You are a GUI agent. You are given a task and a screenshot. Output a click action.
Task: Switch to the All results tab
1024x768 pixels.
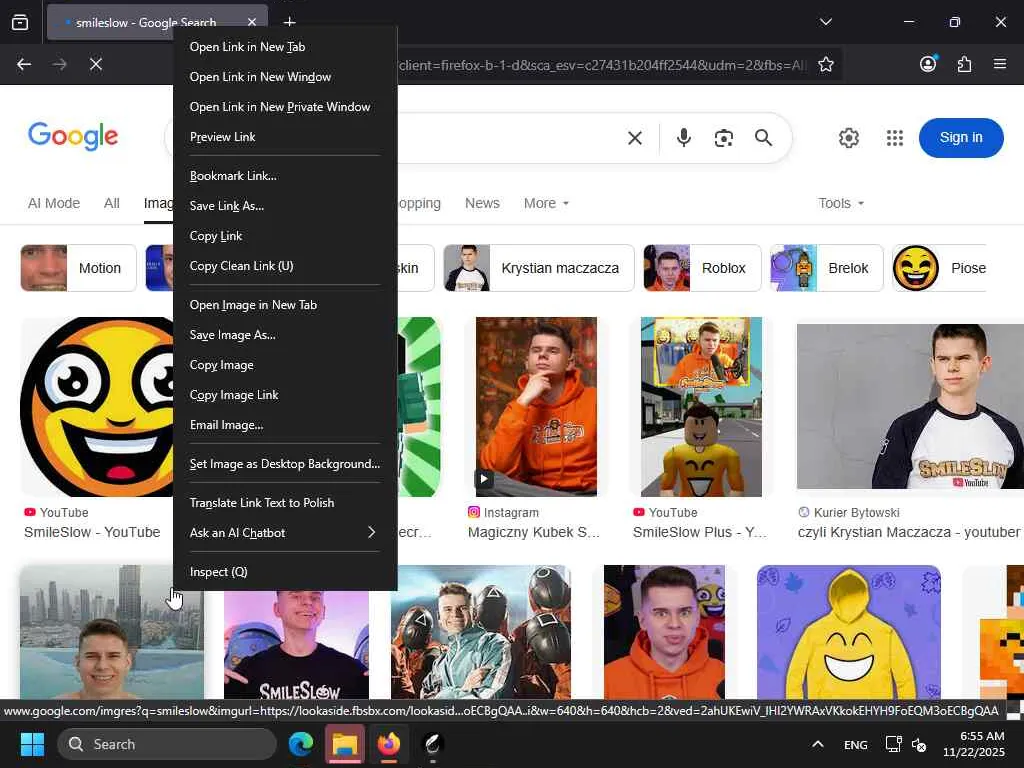[112, 203]
